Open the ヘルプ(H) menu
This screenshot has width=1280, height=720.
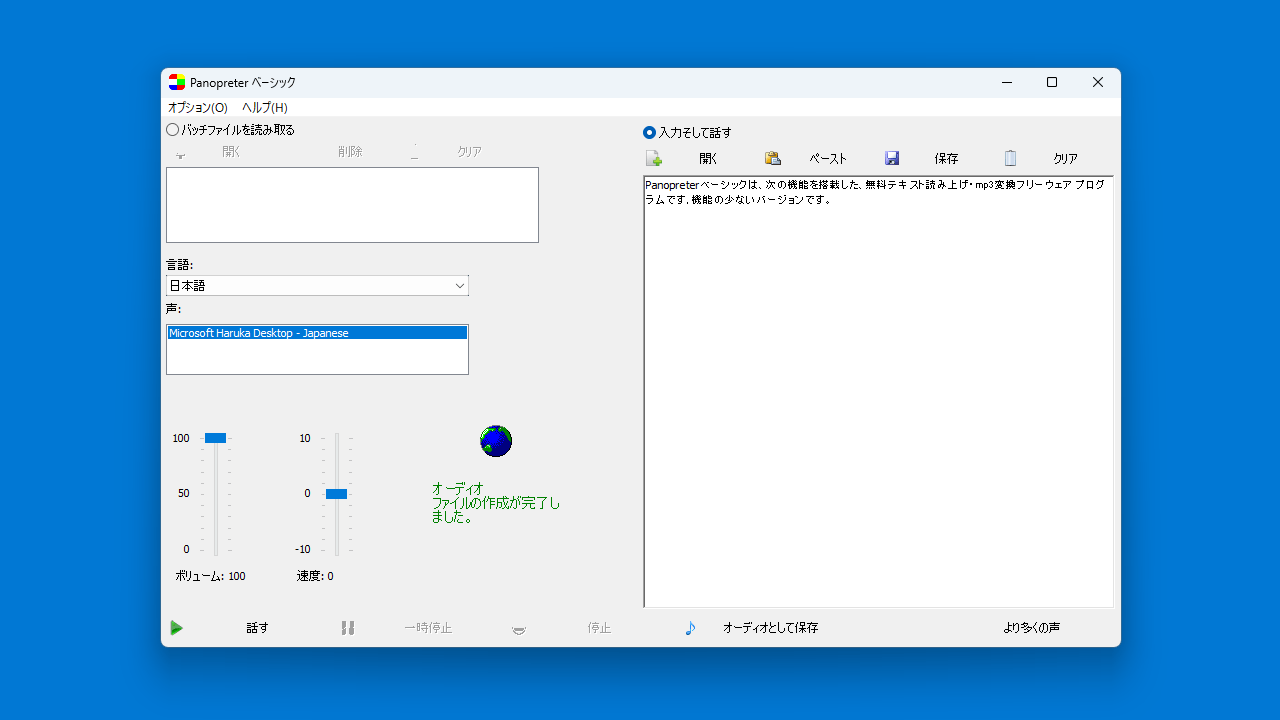265,107
